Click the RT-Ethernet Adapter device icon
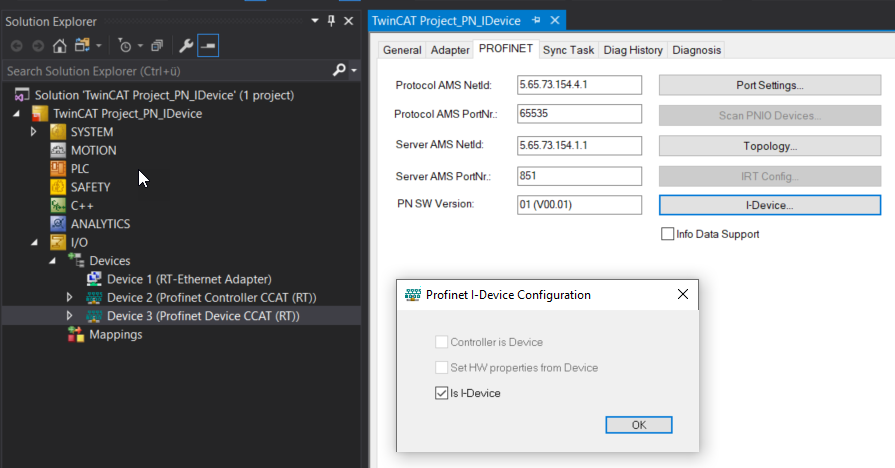Screen dimensions: 895x468 pos(94,279)
